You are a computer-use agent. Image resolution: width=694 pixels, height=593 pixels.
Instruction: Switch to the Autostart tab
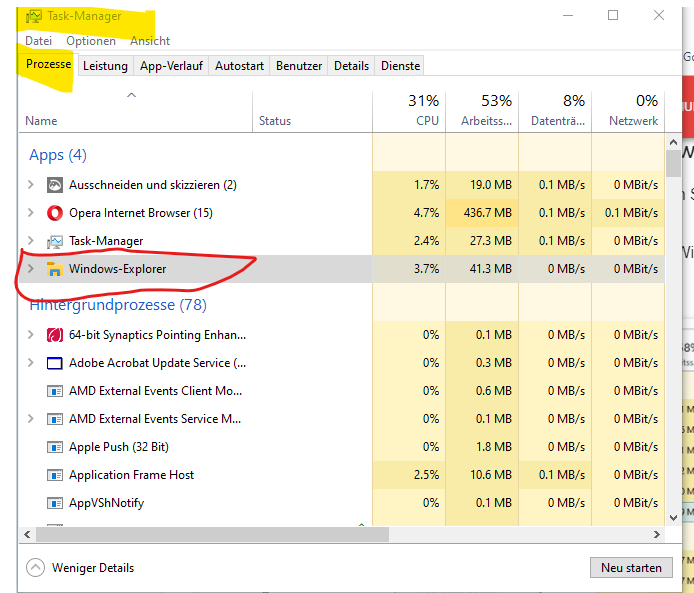click(239, 66)
